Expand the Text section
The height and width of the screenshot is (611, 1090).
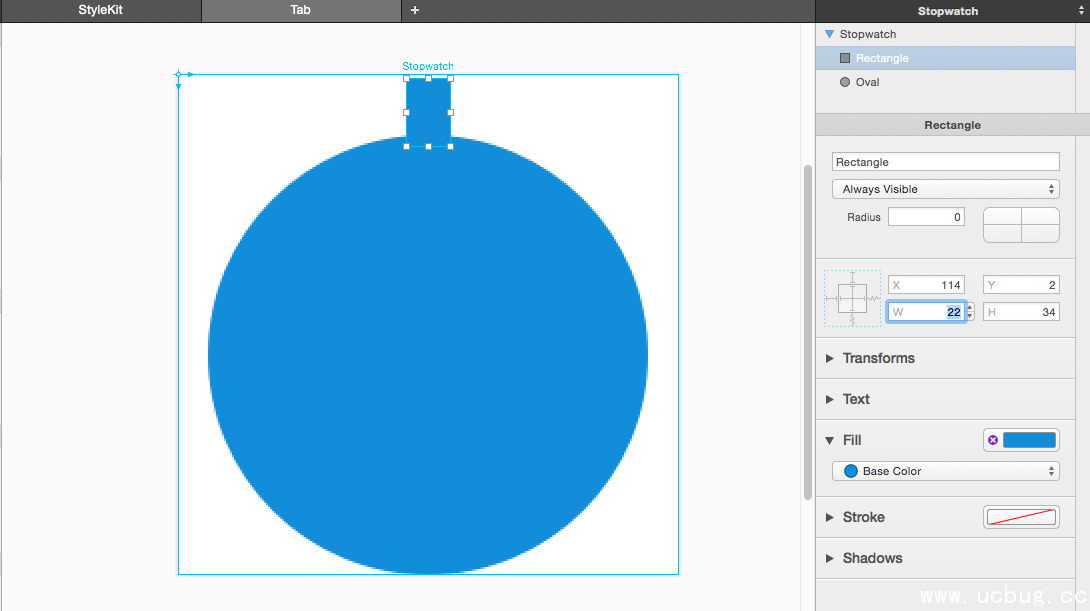click(x=829, y=400)
